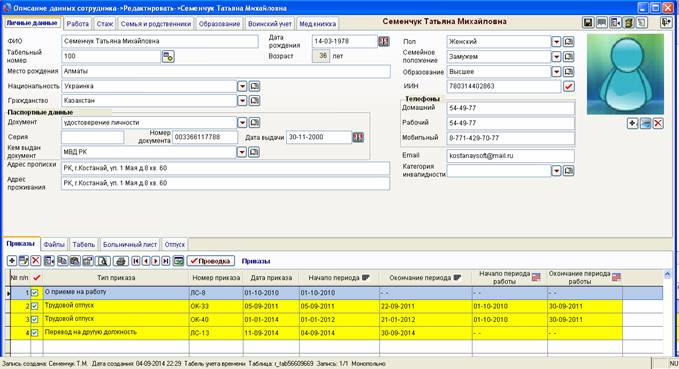
Task: Click the Email field kostanaysoft@mail.ru
Action: 511,155
